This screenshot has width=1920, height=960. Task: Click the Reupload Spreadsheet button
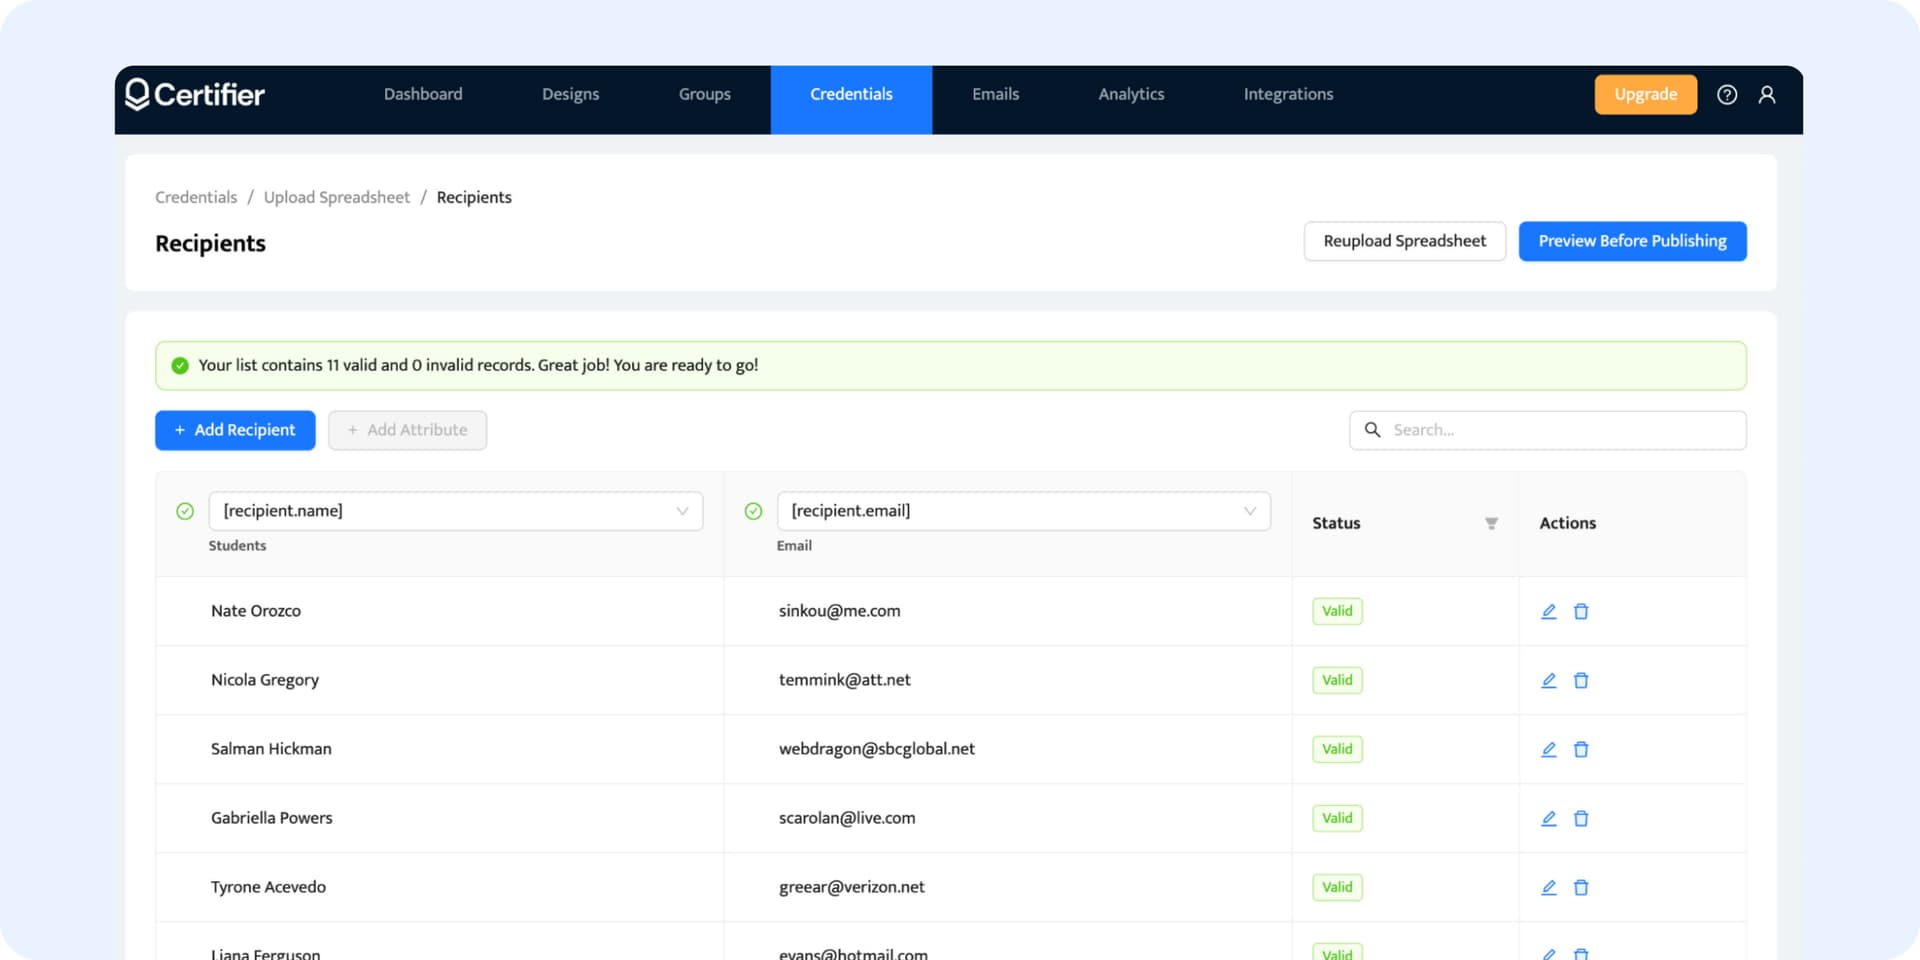tap(1404, 241)
